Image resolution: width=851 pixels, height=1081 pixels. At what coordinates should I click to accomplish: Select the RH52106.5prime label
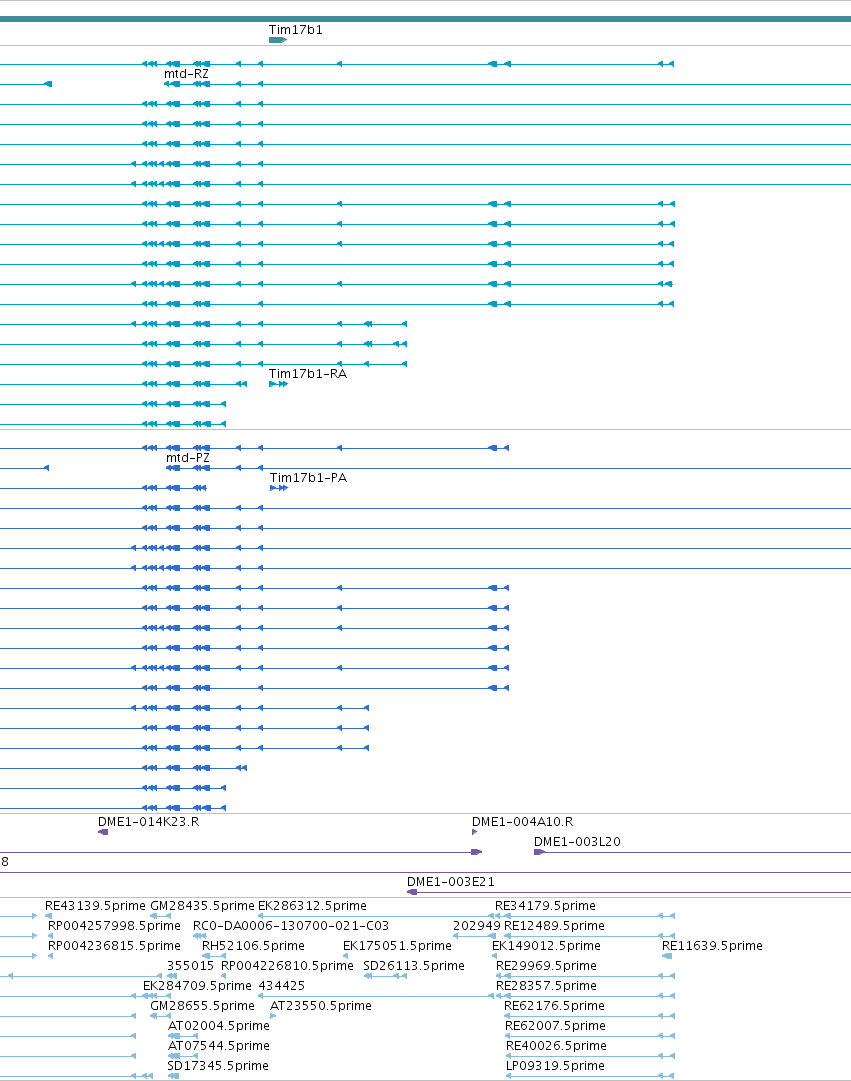click(x=253, y=946)
